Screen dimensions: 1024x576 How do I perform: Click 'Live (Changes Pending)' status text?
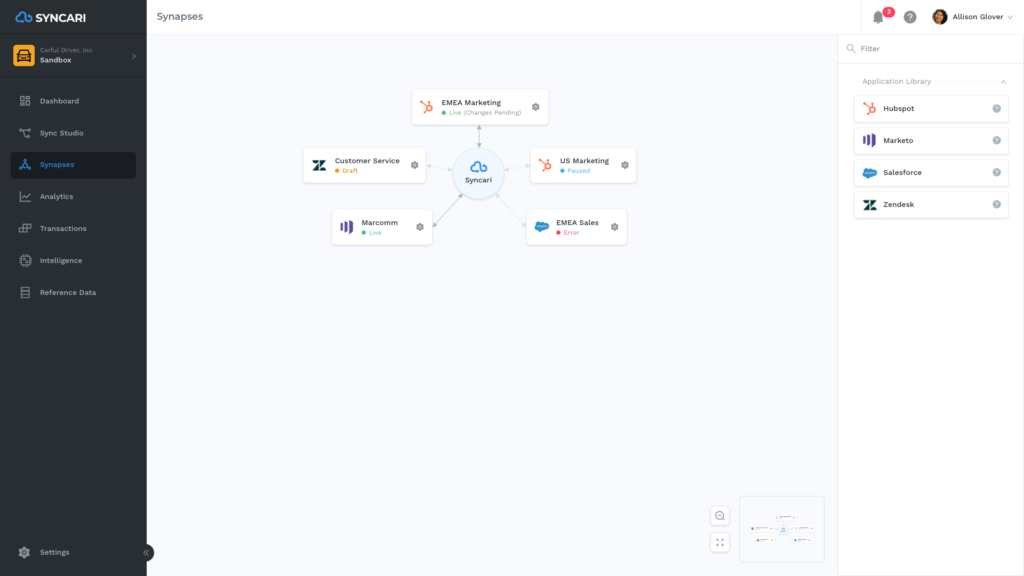[485, 113]
